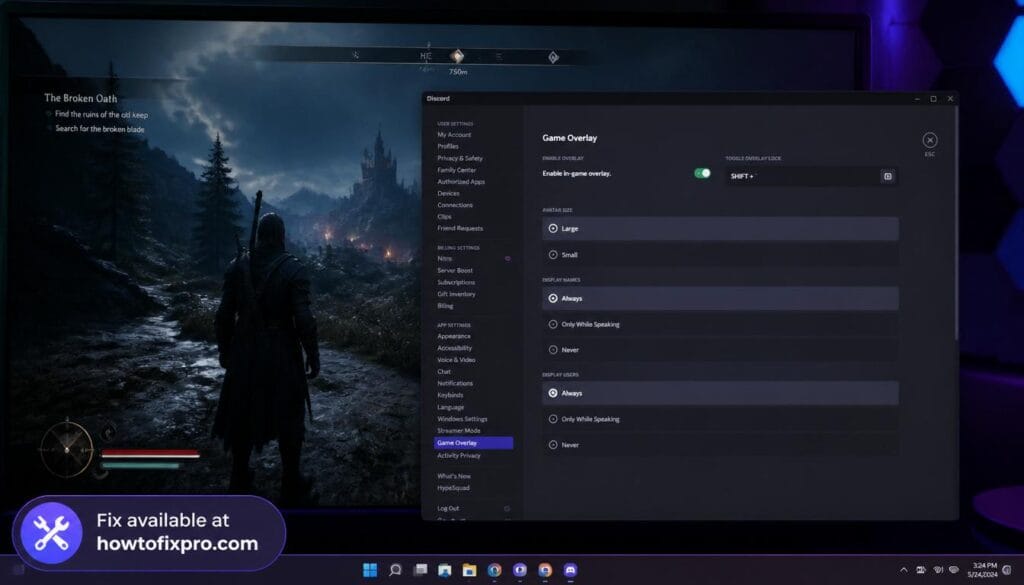Click the 750m waypoint marker on the game compass
Screen dimensions: 1024x585
tap(457, 57)
